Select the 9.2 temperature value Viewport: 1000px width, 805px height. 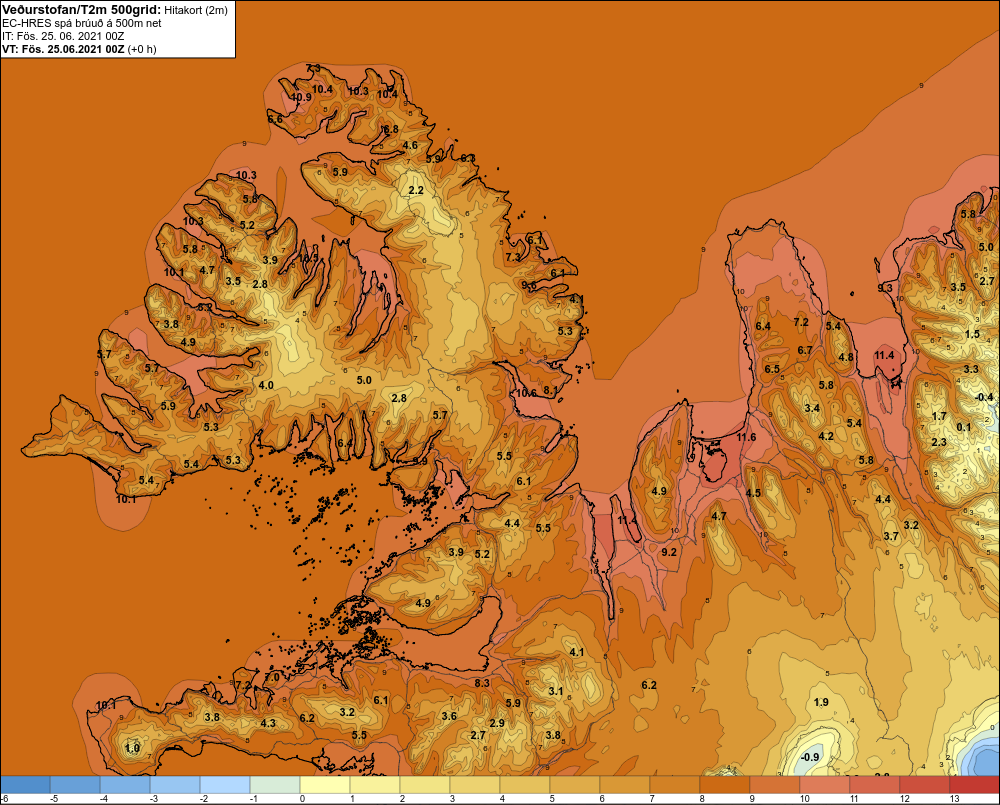[668, 552]
